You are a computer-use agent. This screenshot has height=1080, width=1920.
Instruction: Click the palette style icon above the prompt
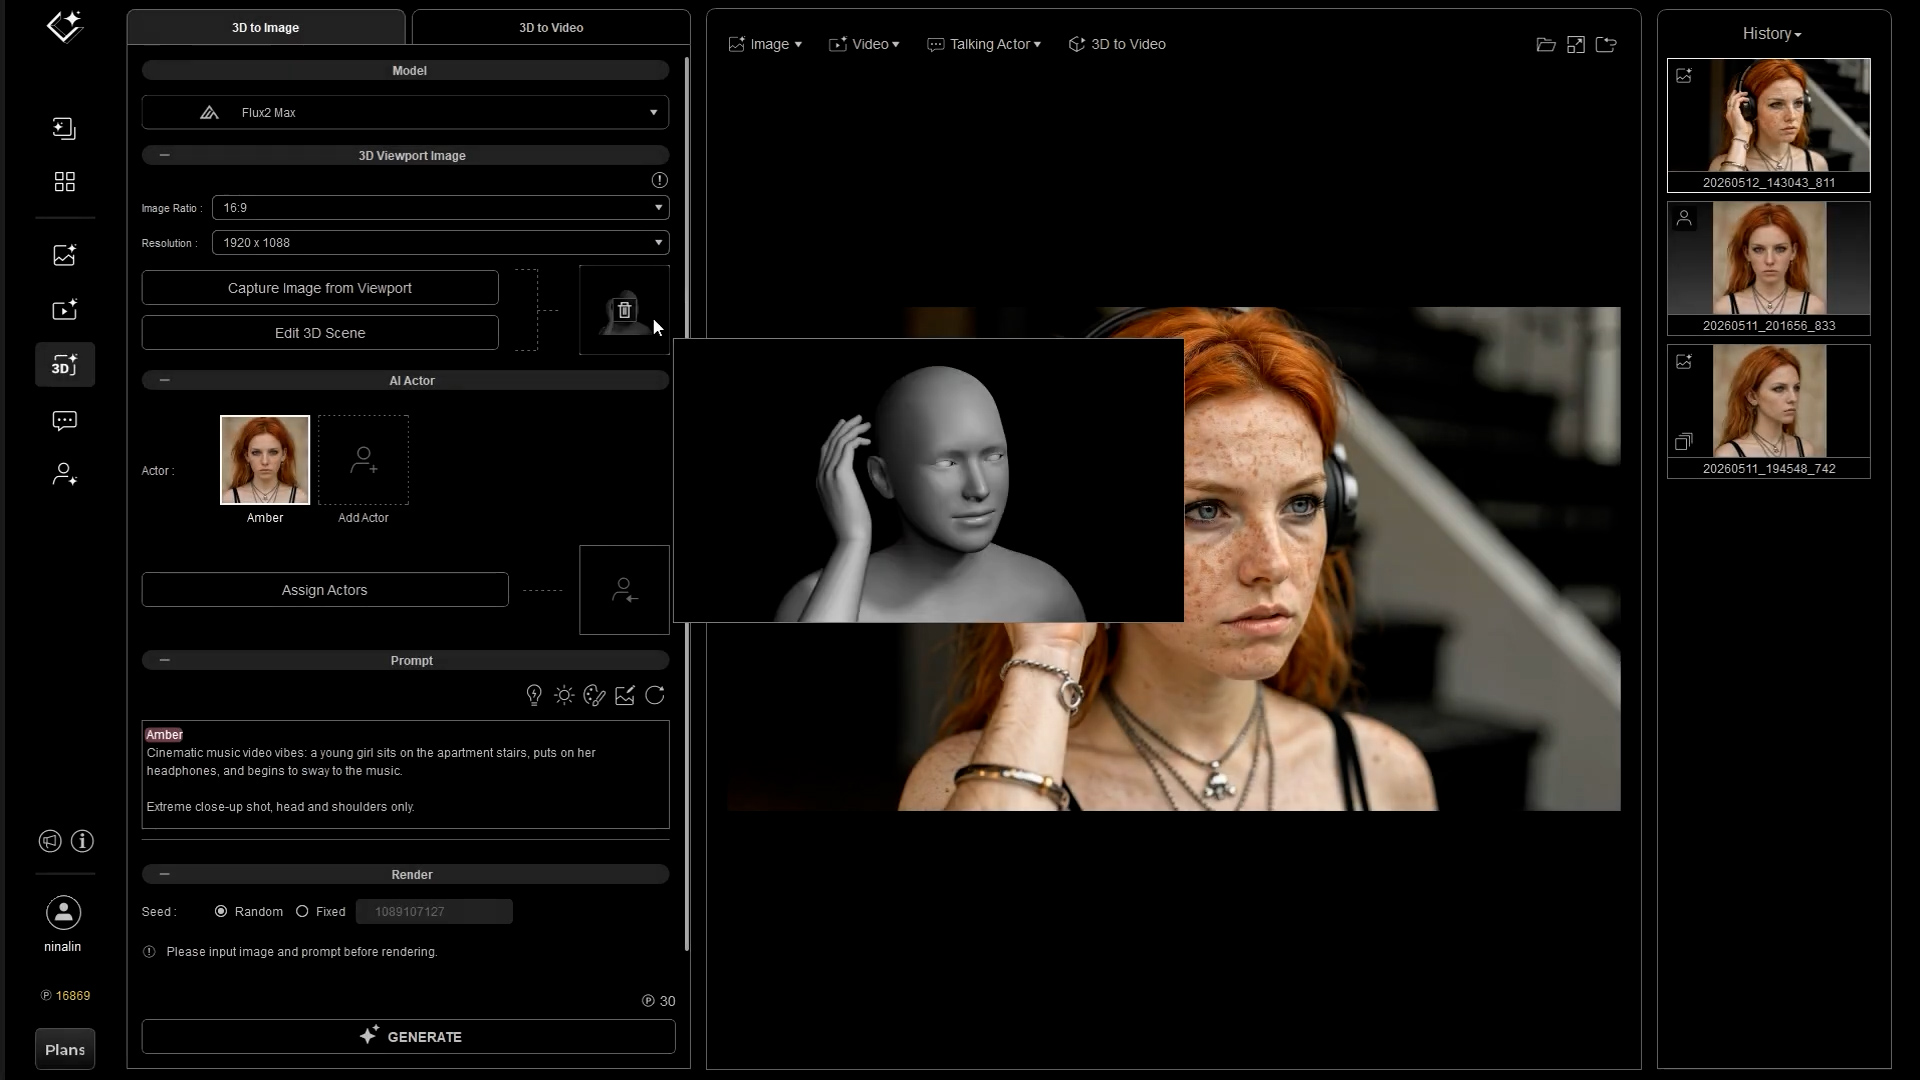click(594, 695)
